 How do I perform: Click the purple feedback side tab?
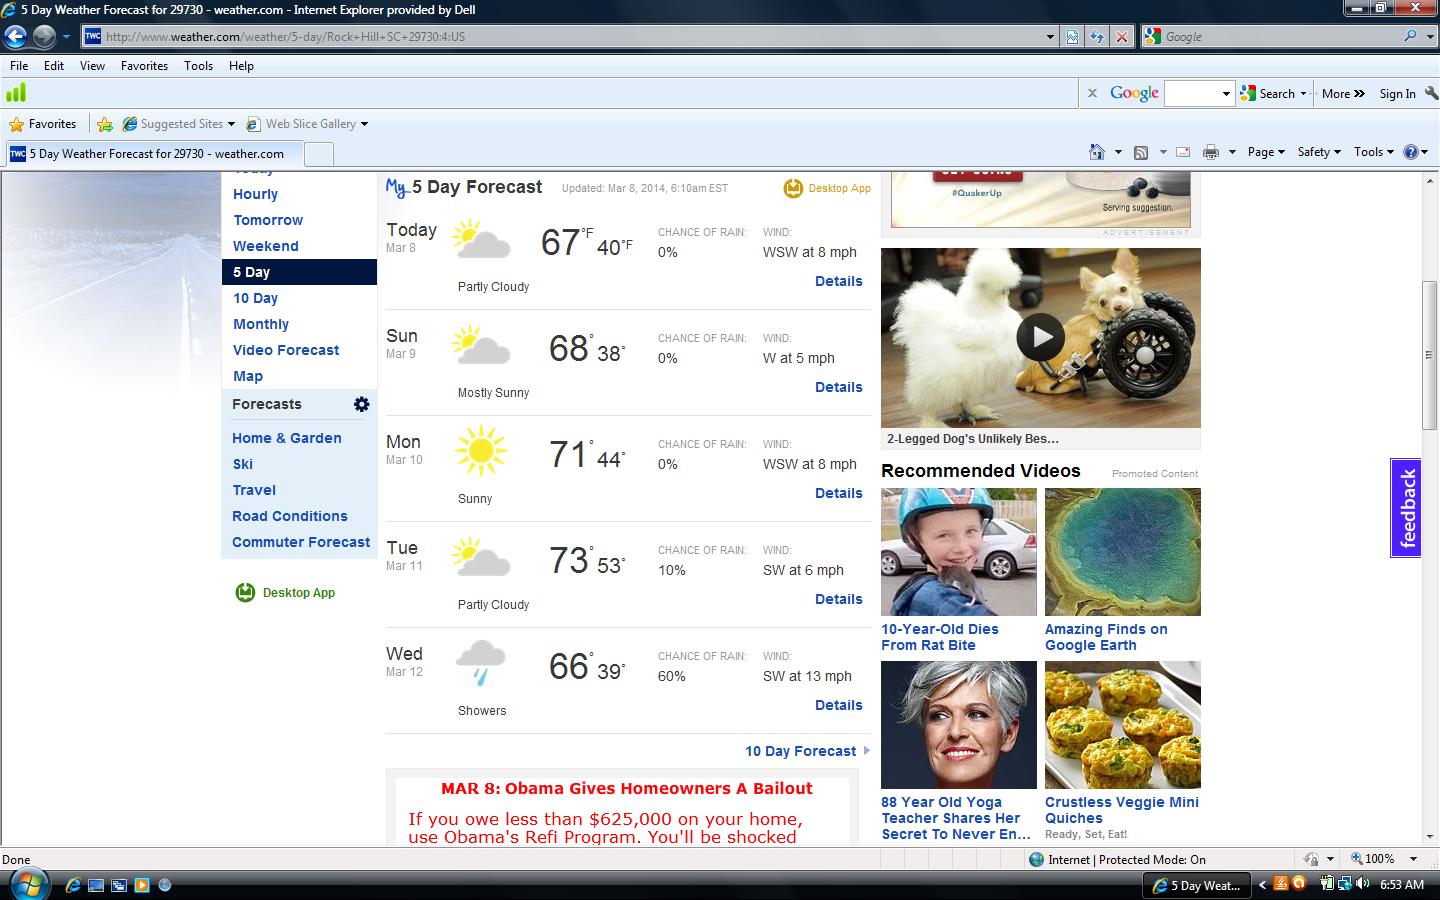point(1406,508)
